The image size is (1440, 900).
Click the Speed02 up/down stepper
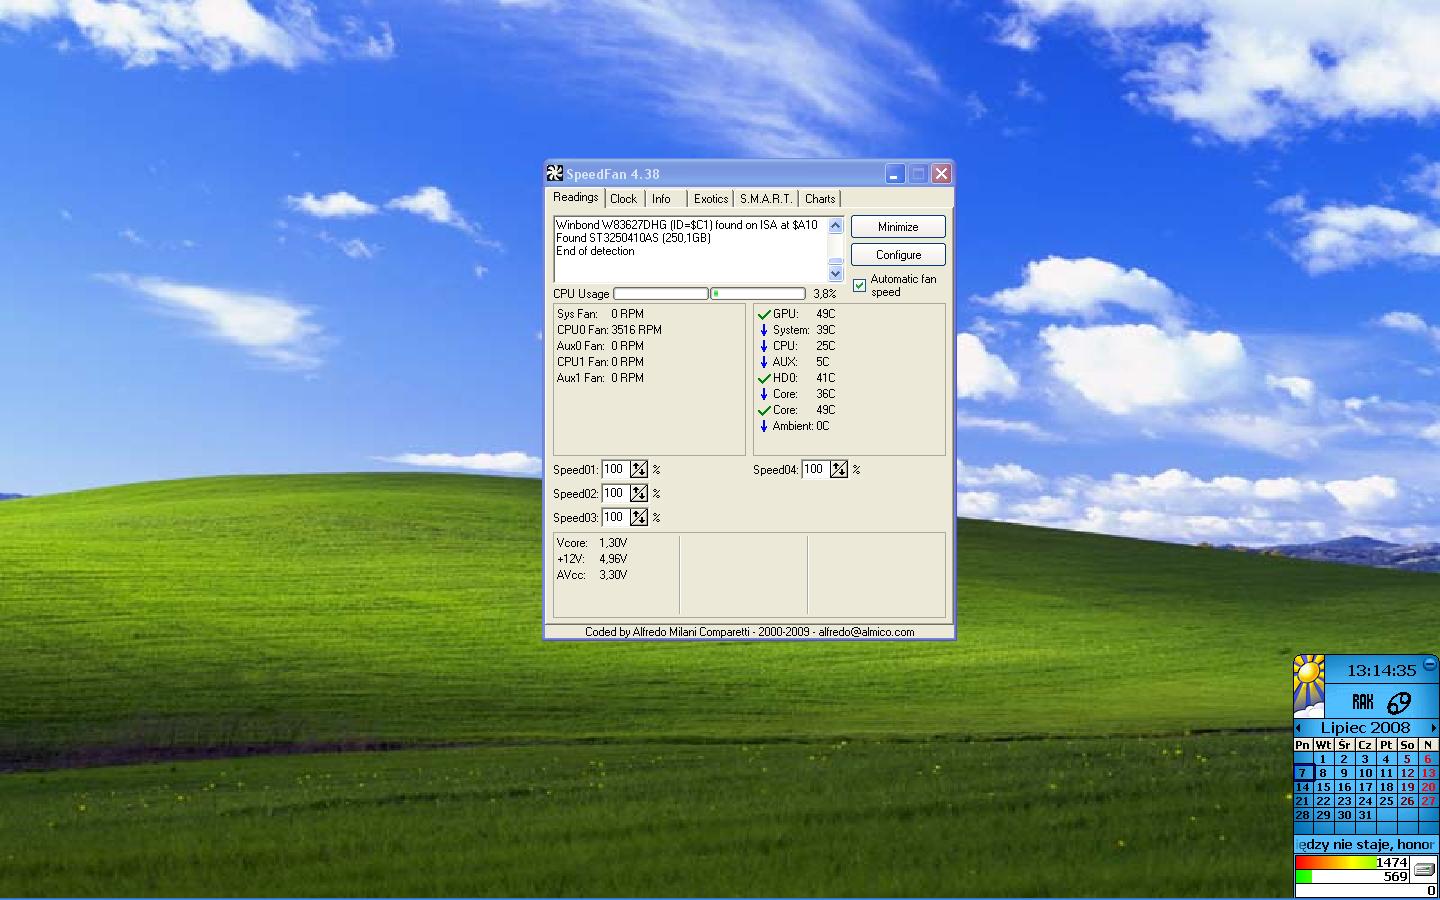pos(639,493)
